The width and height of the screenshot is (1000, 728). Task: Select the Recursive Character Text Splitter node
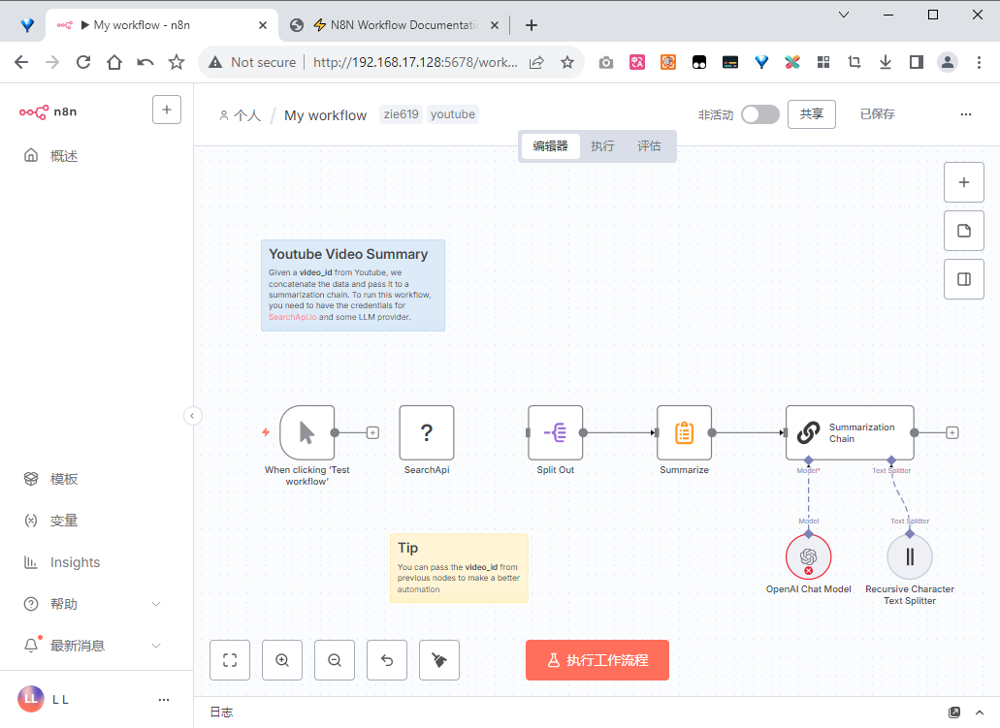click(x=909, y=557)
